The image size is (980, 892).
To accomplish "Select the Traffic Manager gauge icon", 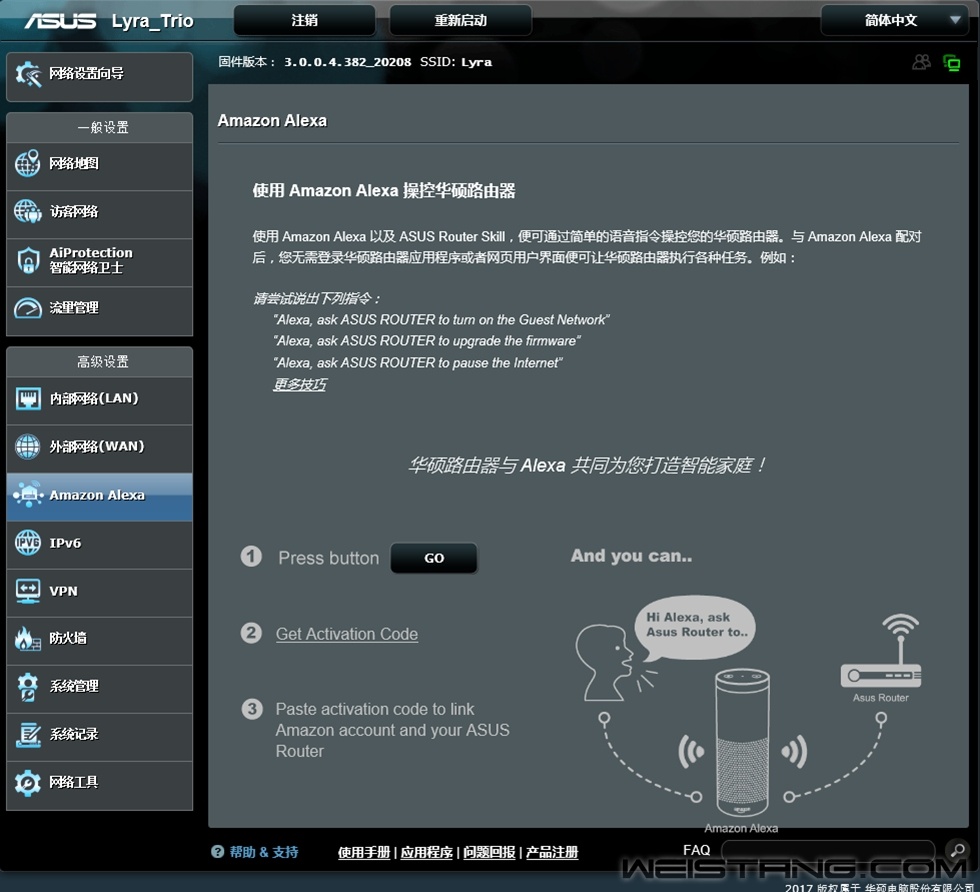I will click(x=28, y=308).
